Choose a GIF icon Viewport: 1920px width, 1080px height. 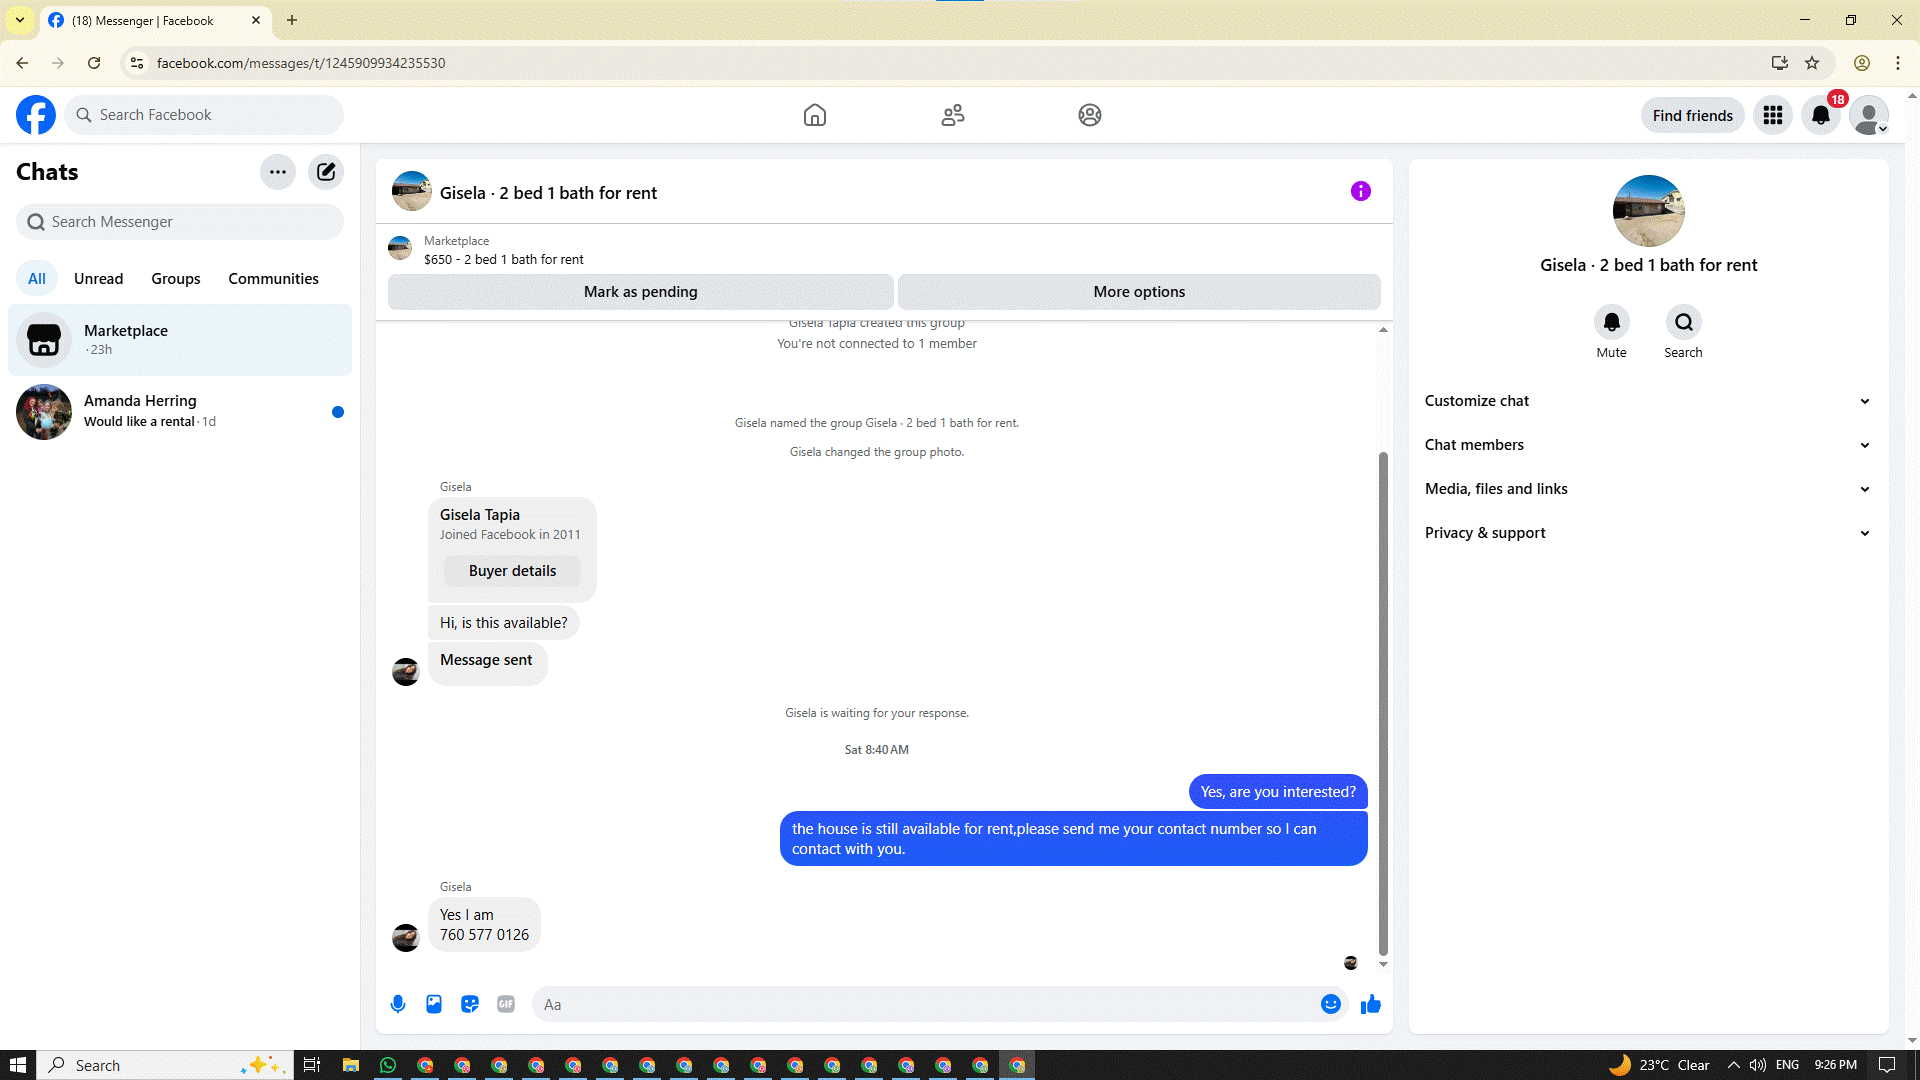pos(506,1004)
